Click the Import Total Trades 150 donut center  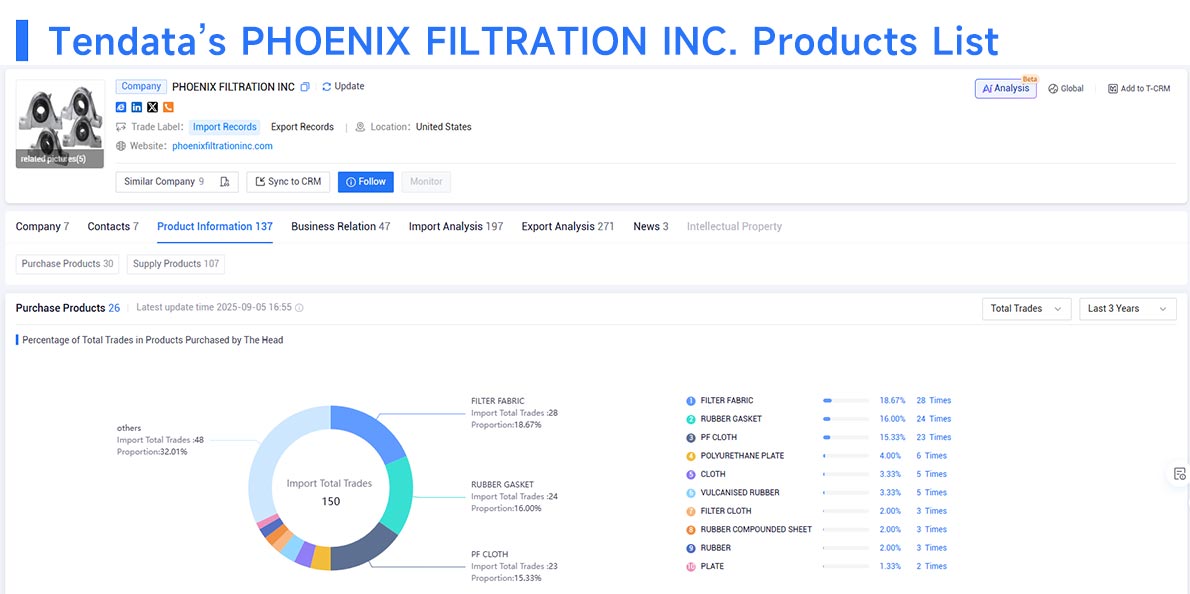[x=330, y=492]
